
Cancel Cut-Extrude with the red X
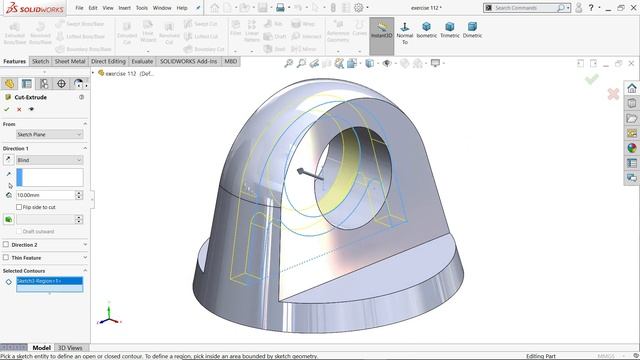pyautogui.click(x=19, y=109)
